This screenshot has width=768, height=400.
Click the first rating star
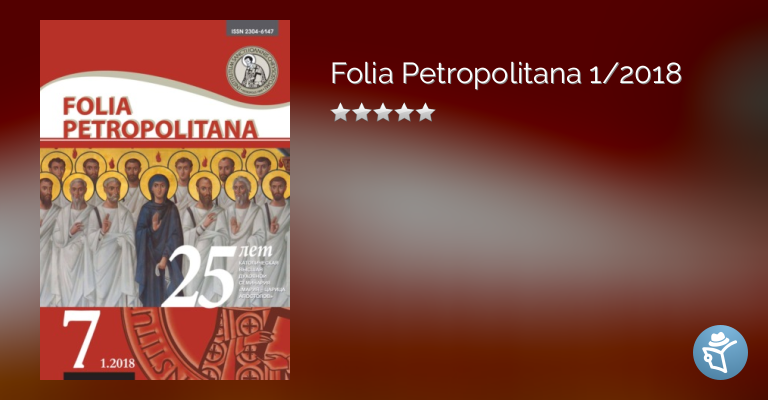point(340,112)
